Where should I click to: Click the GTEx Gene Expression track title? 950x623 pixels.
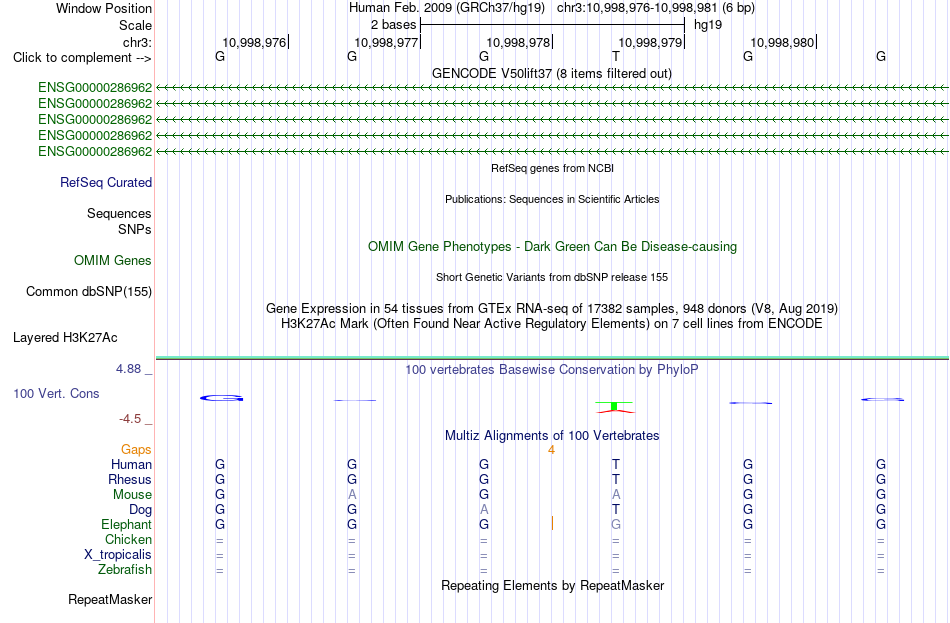[x=552, y=308]
